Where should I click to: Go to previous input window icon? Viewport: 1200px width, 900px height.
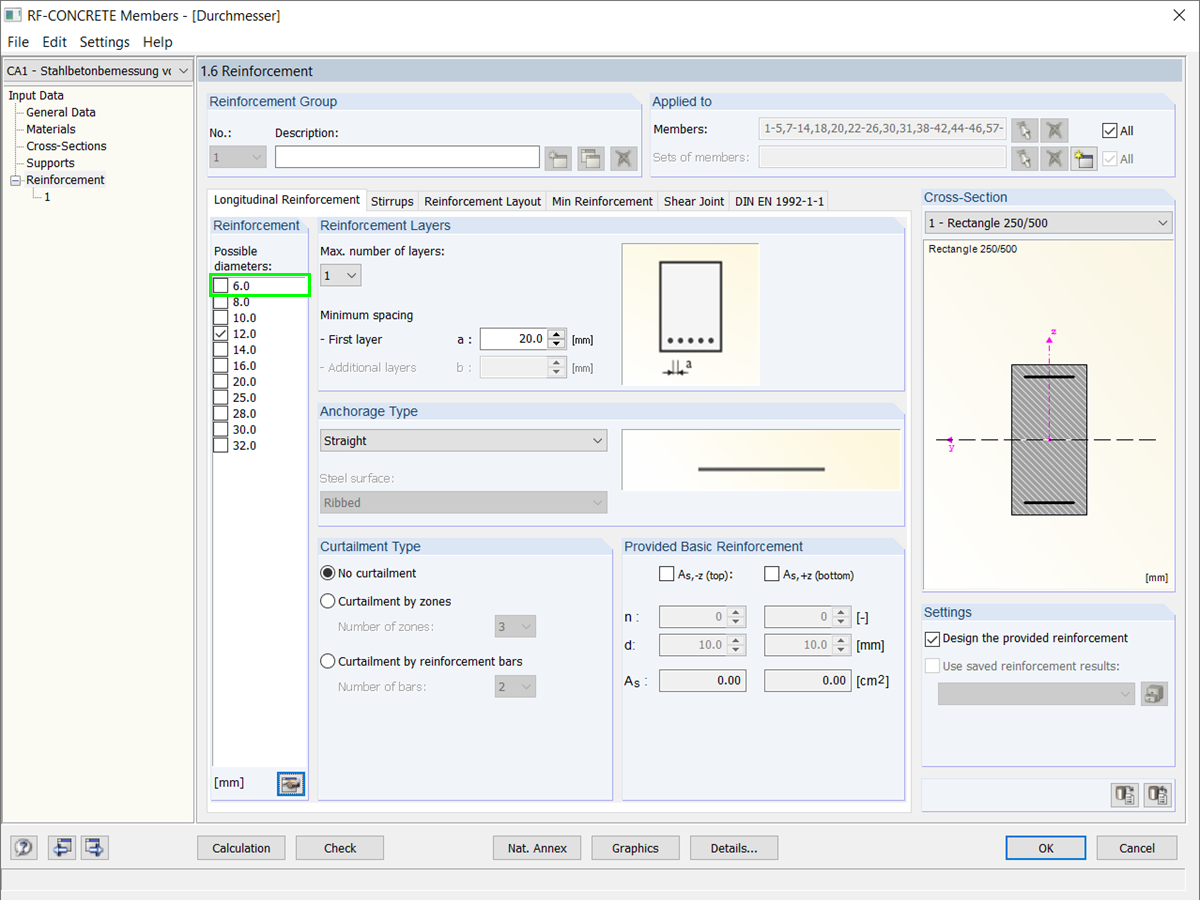62,848
